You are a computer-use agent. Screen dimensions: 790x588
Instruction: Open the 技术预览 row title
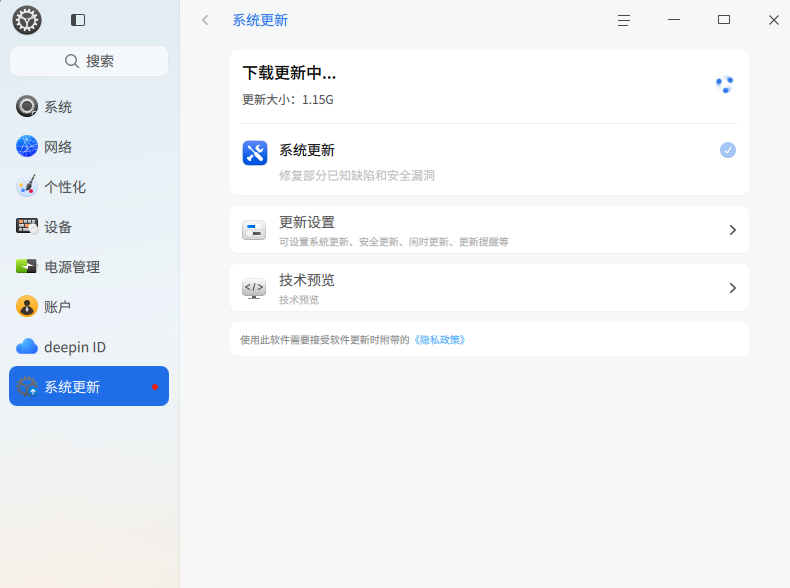307,280
